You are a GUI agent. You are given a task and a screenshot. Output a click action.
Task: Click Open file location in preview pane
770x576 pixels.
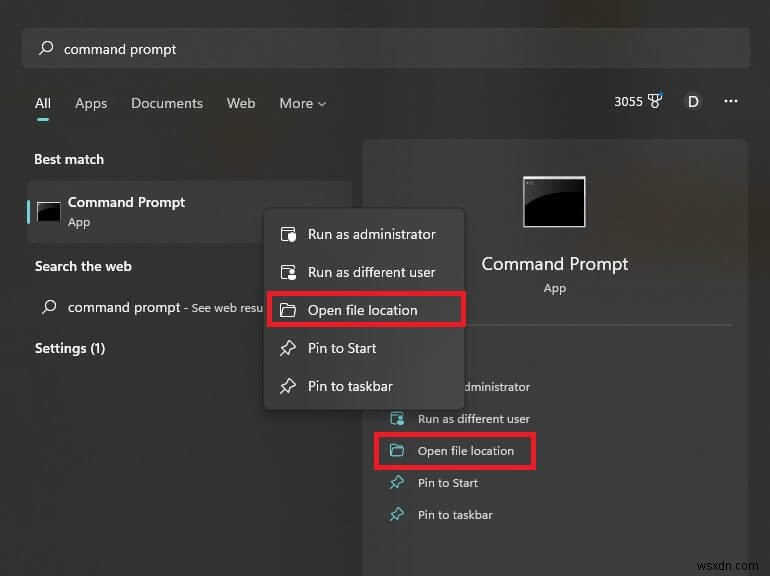[x=466, y=451]
